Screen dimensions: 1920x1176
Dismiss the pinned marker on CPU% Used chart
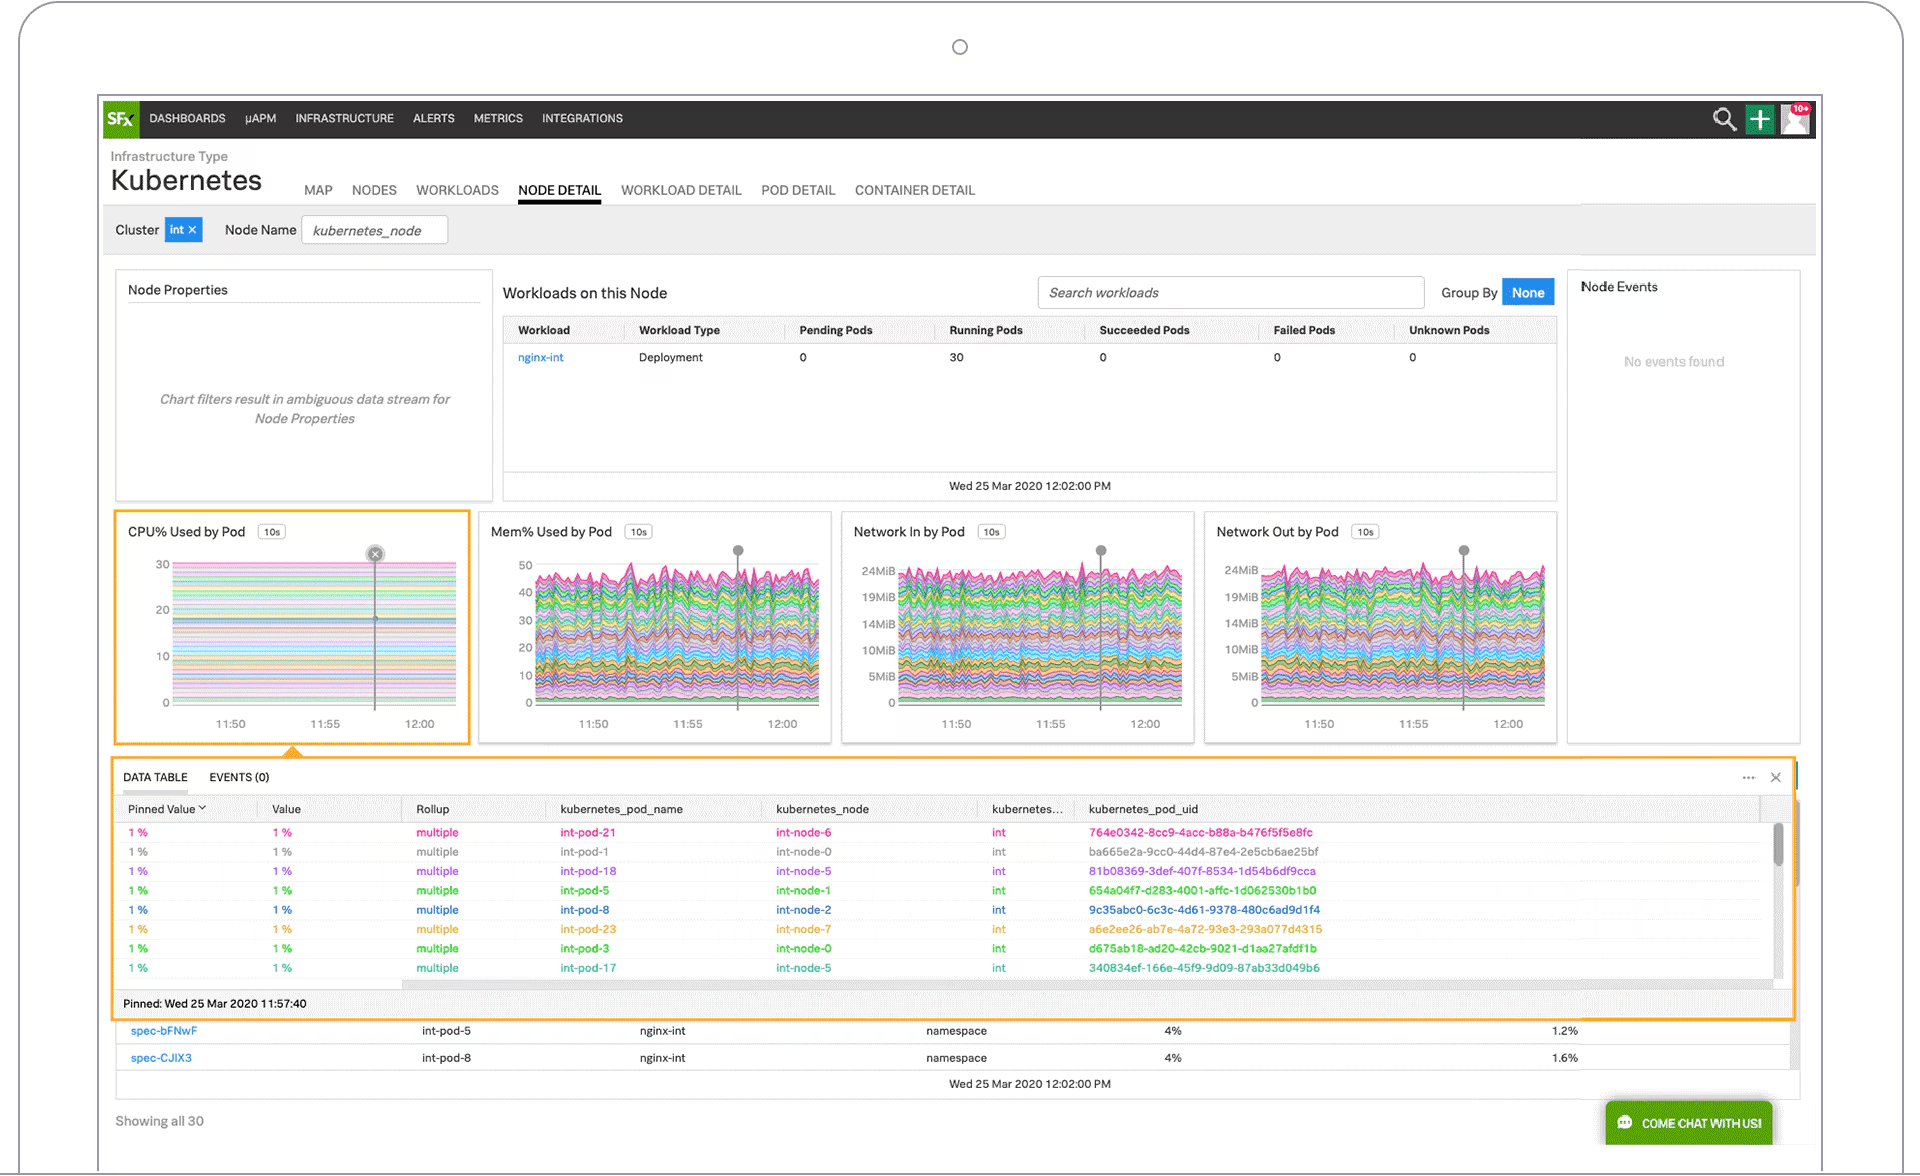click(375, 553)
